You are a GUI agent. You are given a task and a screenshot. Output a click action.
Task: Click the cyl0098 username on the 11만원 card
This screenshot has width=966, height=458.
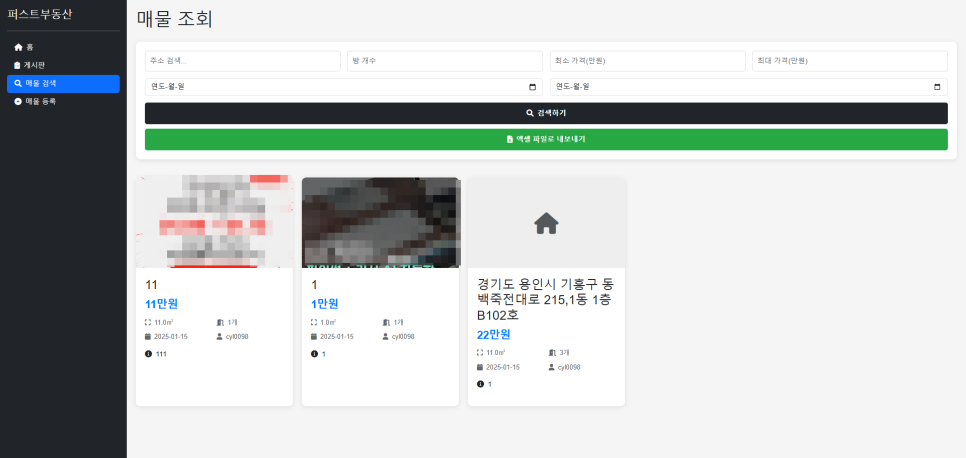237,337
